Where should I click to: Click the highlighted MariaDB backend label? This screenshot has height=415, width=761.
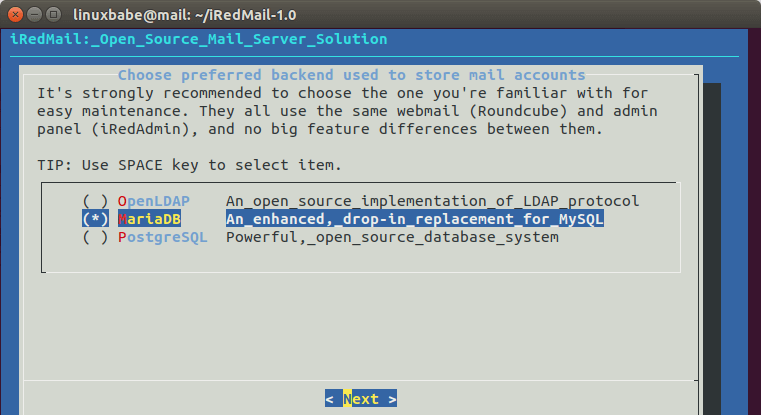tap(148, 219)
